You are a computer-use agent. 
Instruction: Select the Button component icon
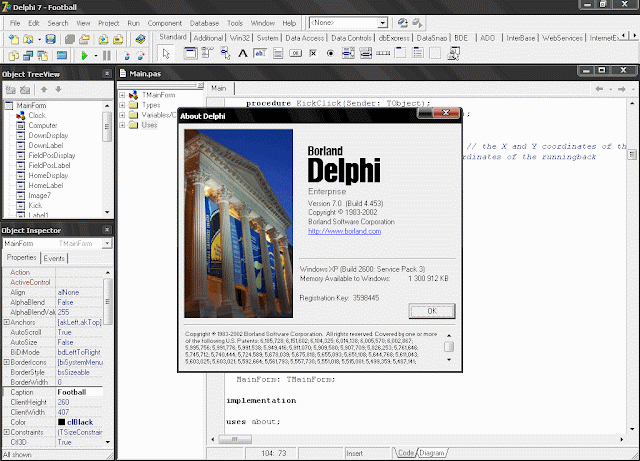(x=296, y=53)
